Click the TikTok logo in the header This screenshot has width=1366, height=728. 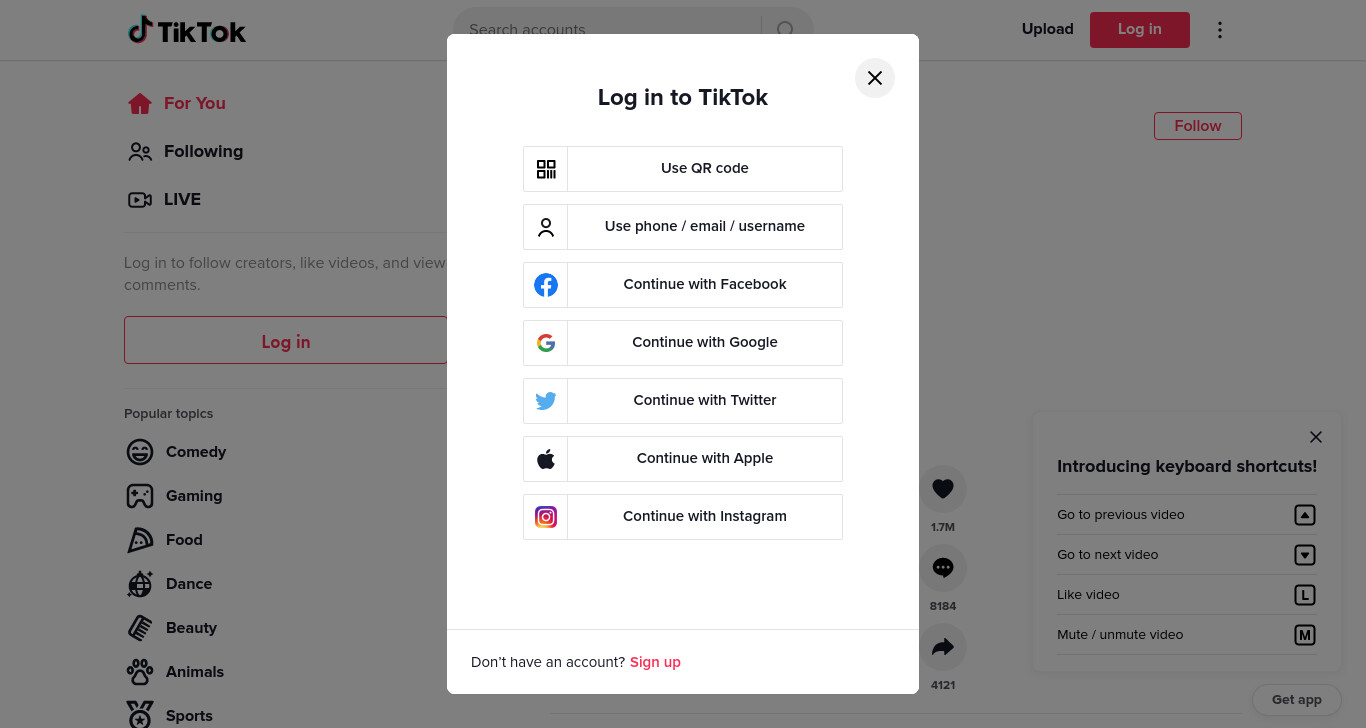(x=187, y=31)
